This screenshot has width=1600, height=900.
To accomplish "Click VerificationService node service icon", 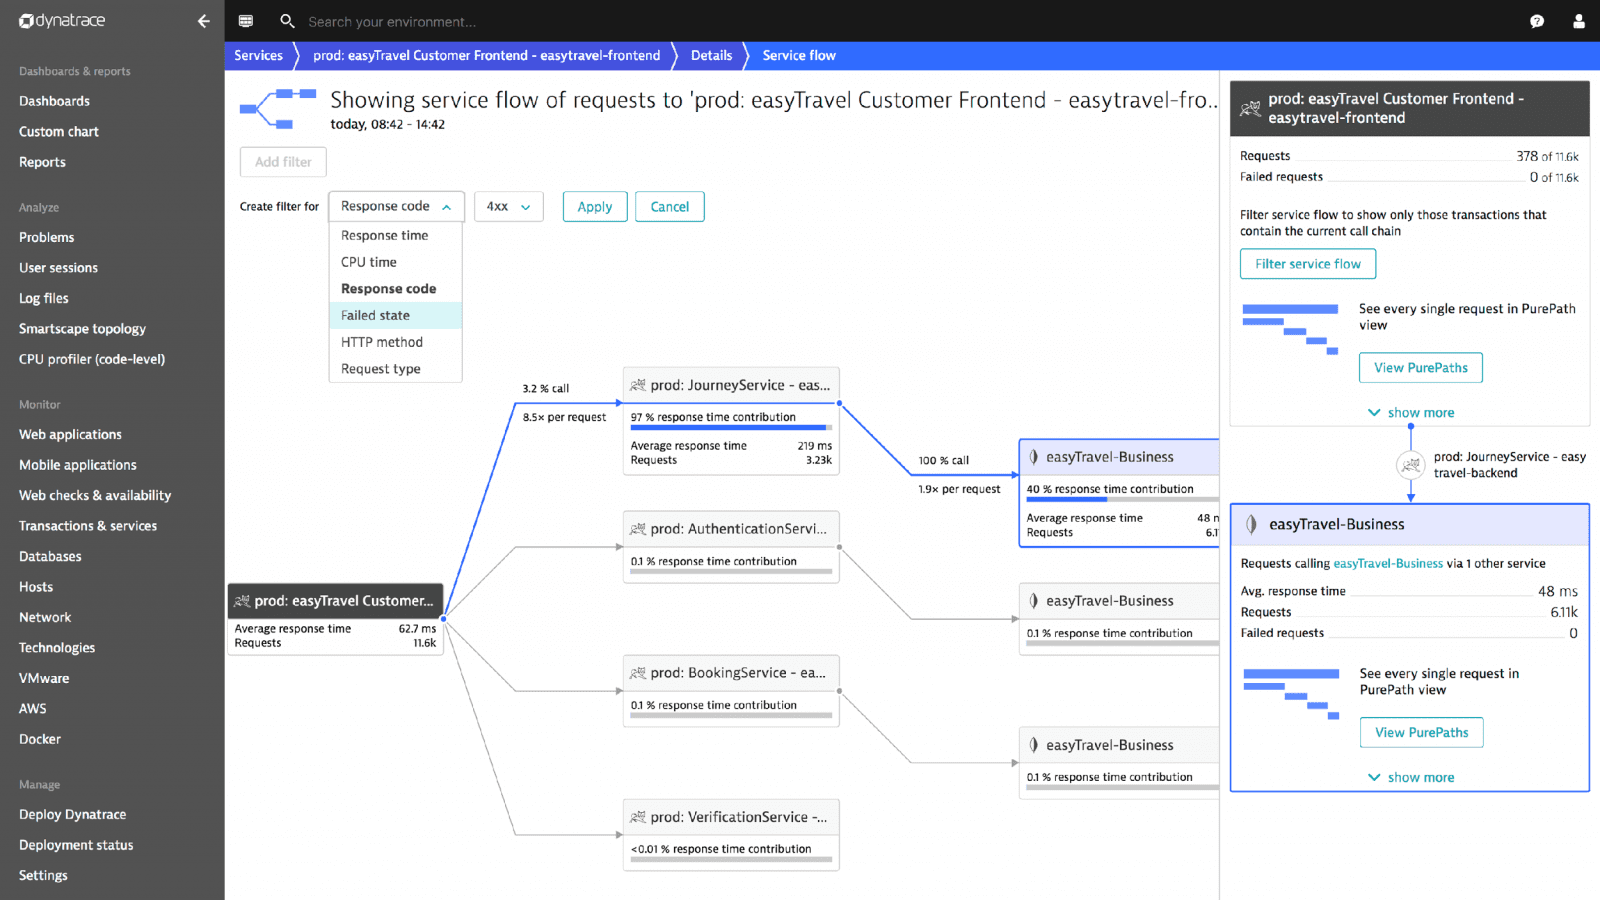I will pyautogui.click(x=638, y=817).
